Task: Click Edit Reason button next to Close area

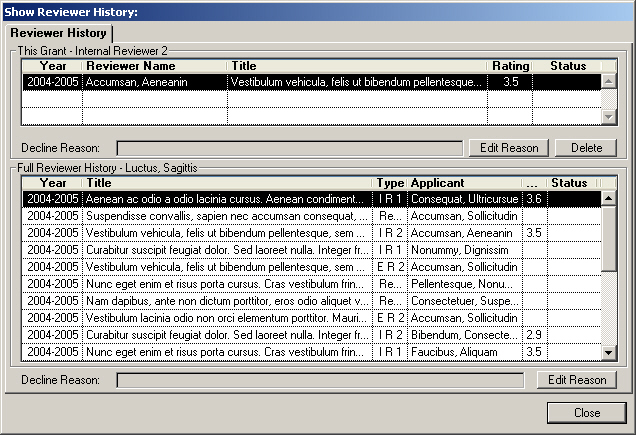Action: [x=577, y=380]
